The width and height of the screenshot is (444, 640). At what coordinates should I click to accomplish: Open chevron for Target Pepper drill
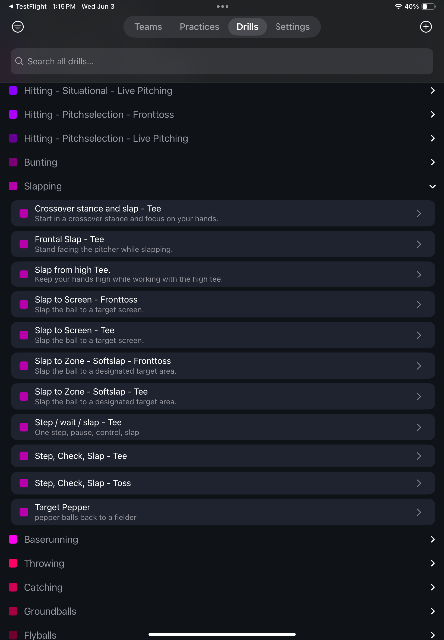(419, 512)
